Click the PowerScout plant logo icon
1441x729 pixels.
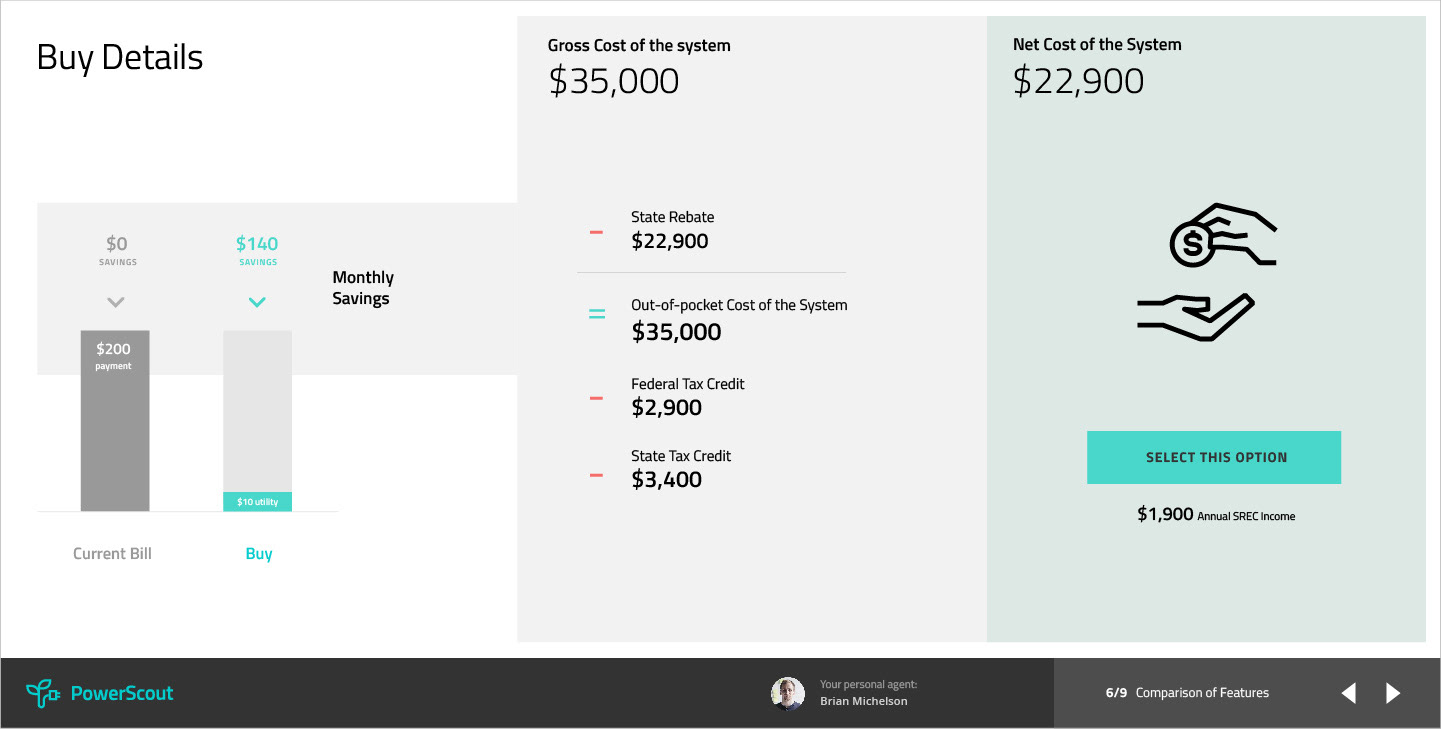point(42,693)
